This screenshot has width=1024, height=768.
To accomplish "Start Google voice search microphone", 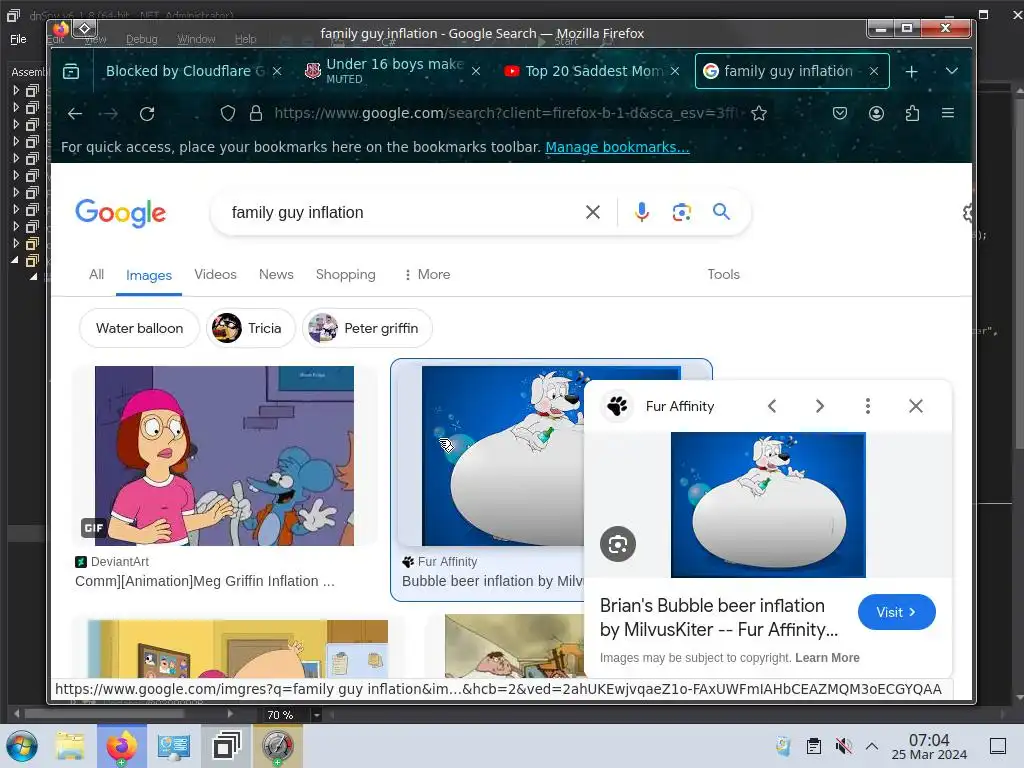I will pos(642,212).
